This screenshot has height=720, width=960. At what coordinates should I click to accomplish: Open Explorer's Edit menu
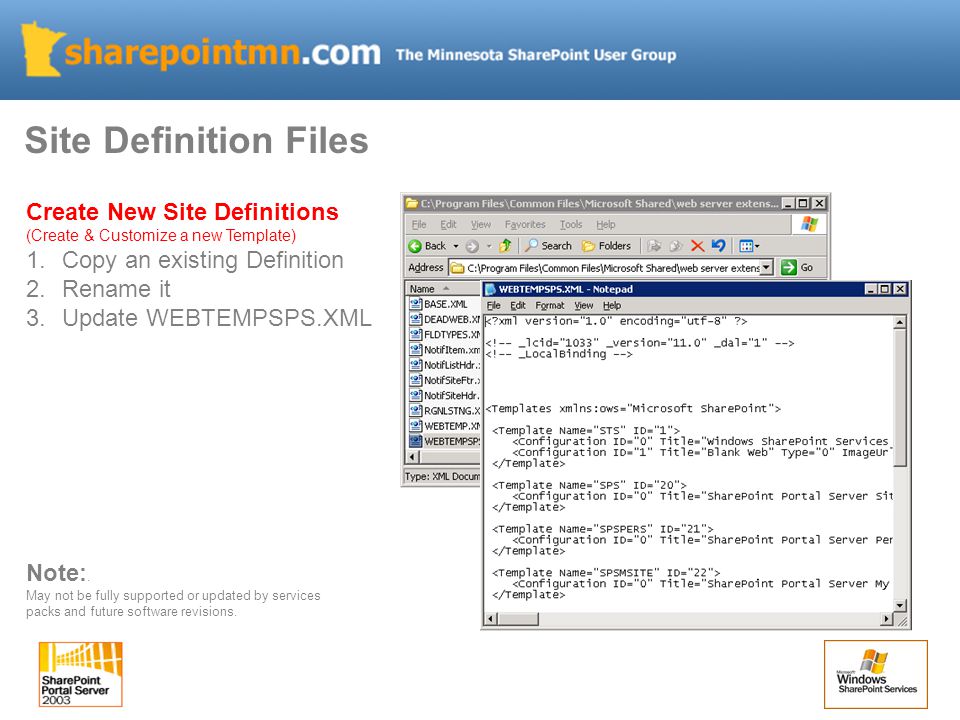(x=448, y=225)
